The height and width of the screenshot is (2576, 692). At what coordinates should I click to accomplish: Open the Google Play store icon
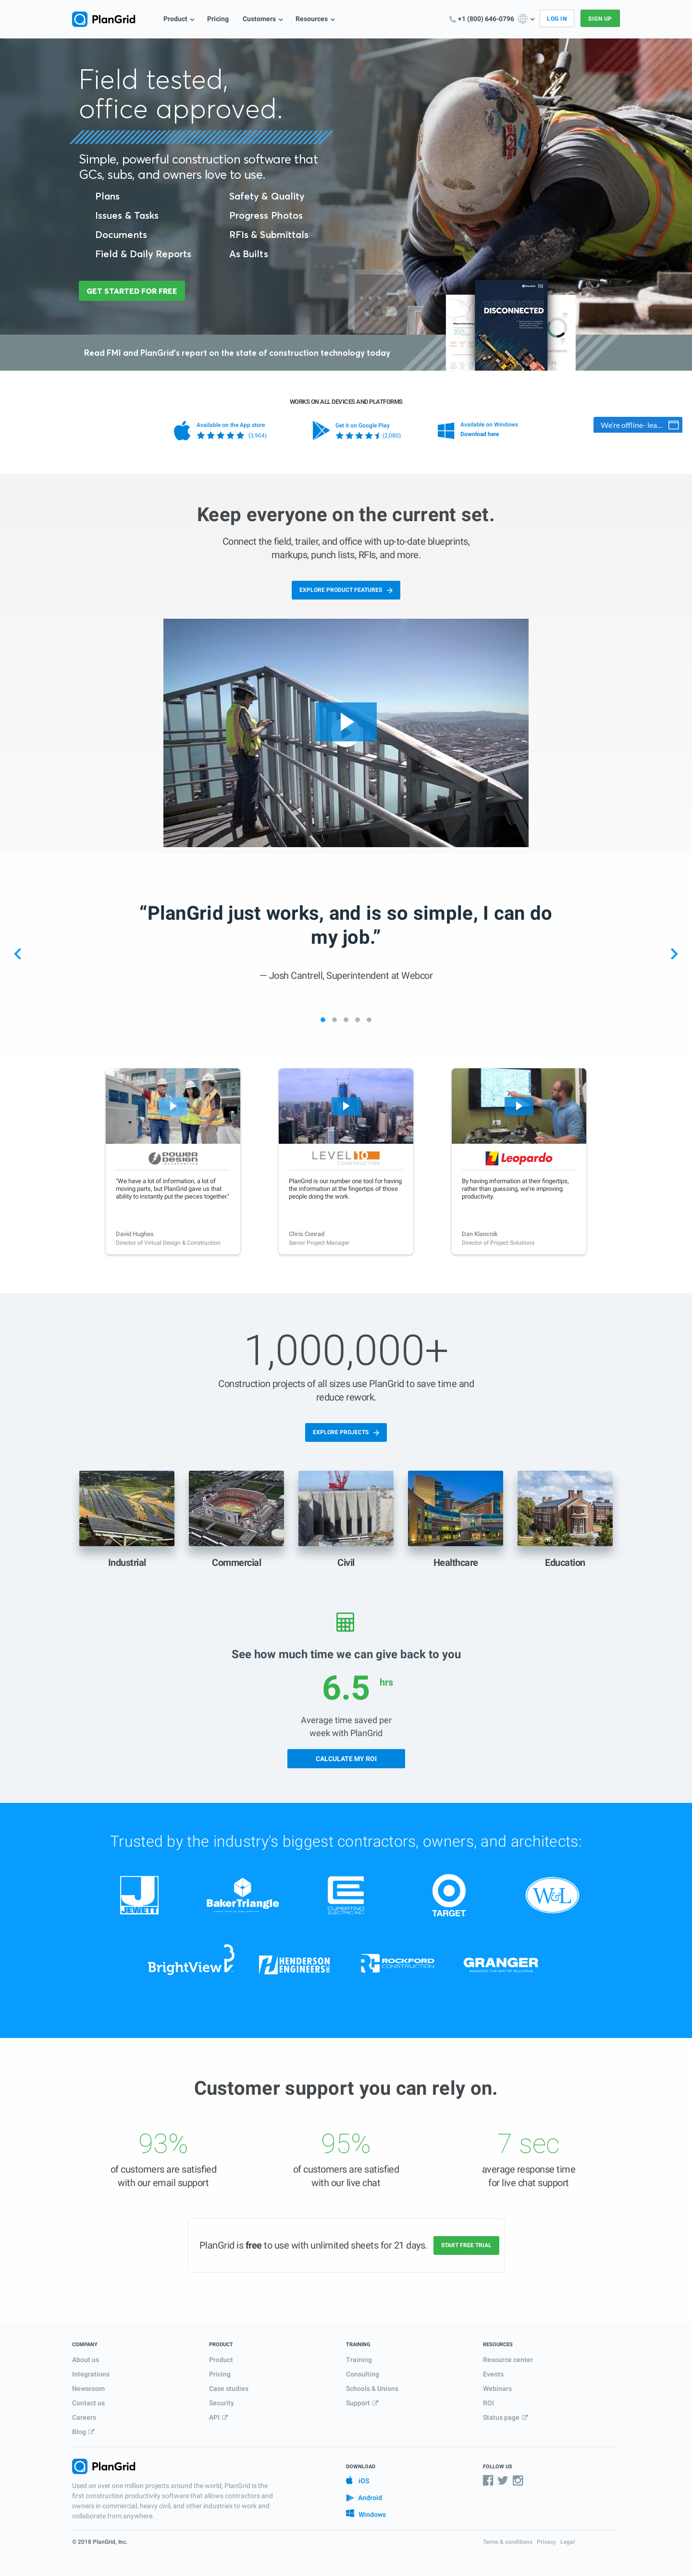click(x=320, y=431)
